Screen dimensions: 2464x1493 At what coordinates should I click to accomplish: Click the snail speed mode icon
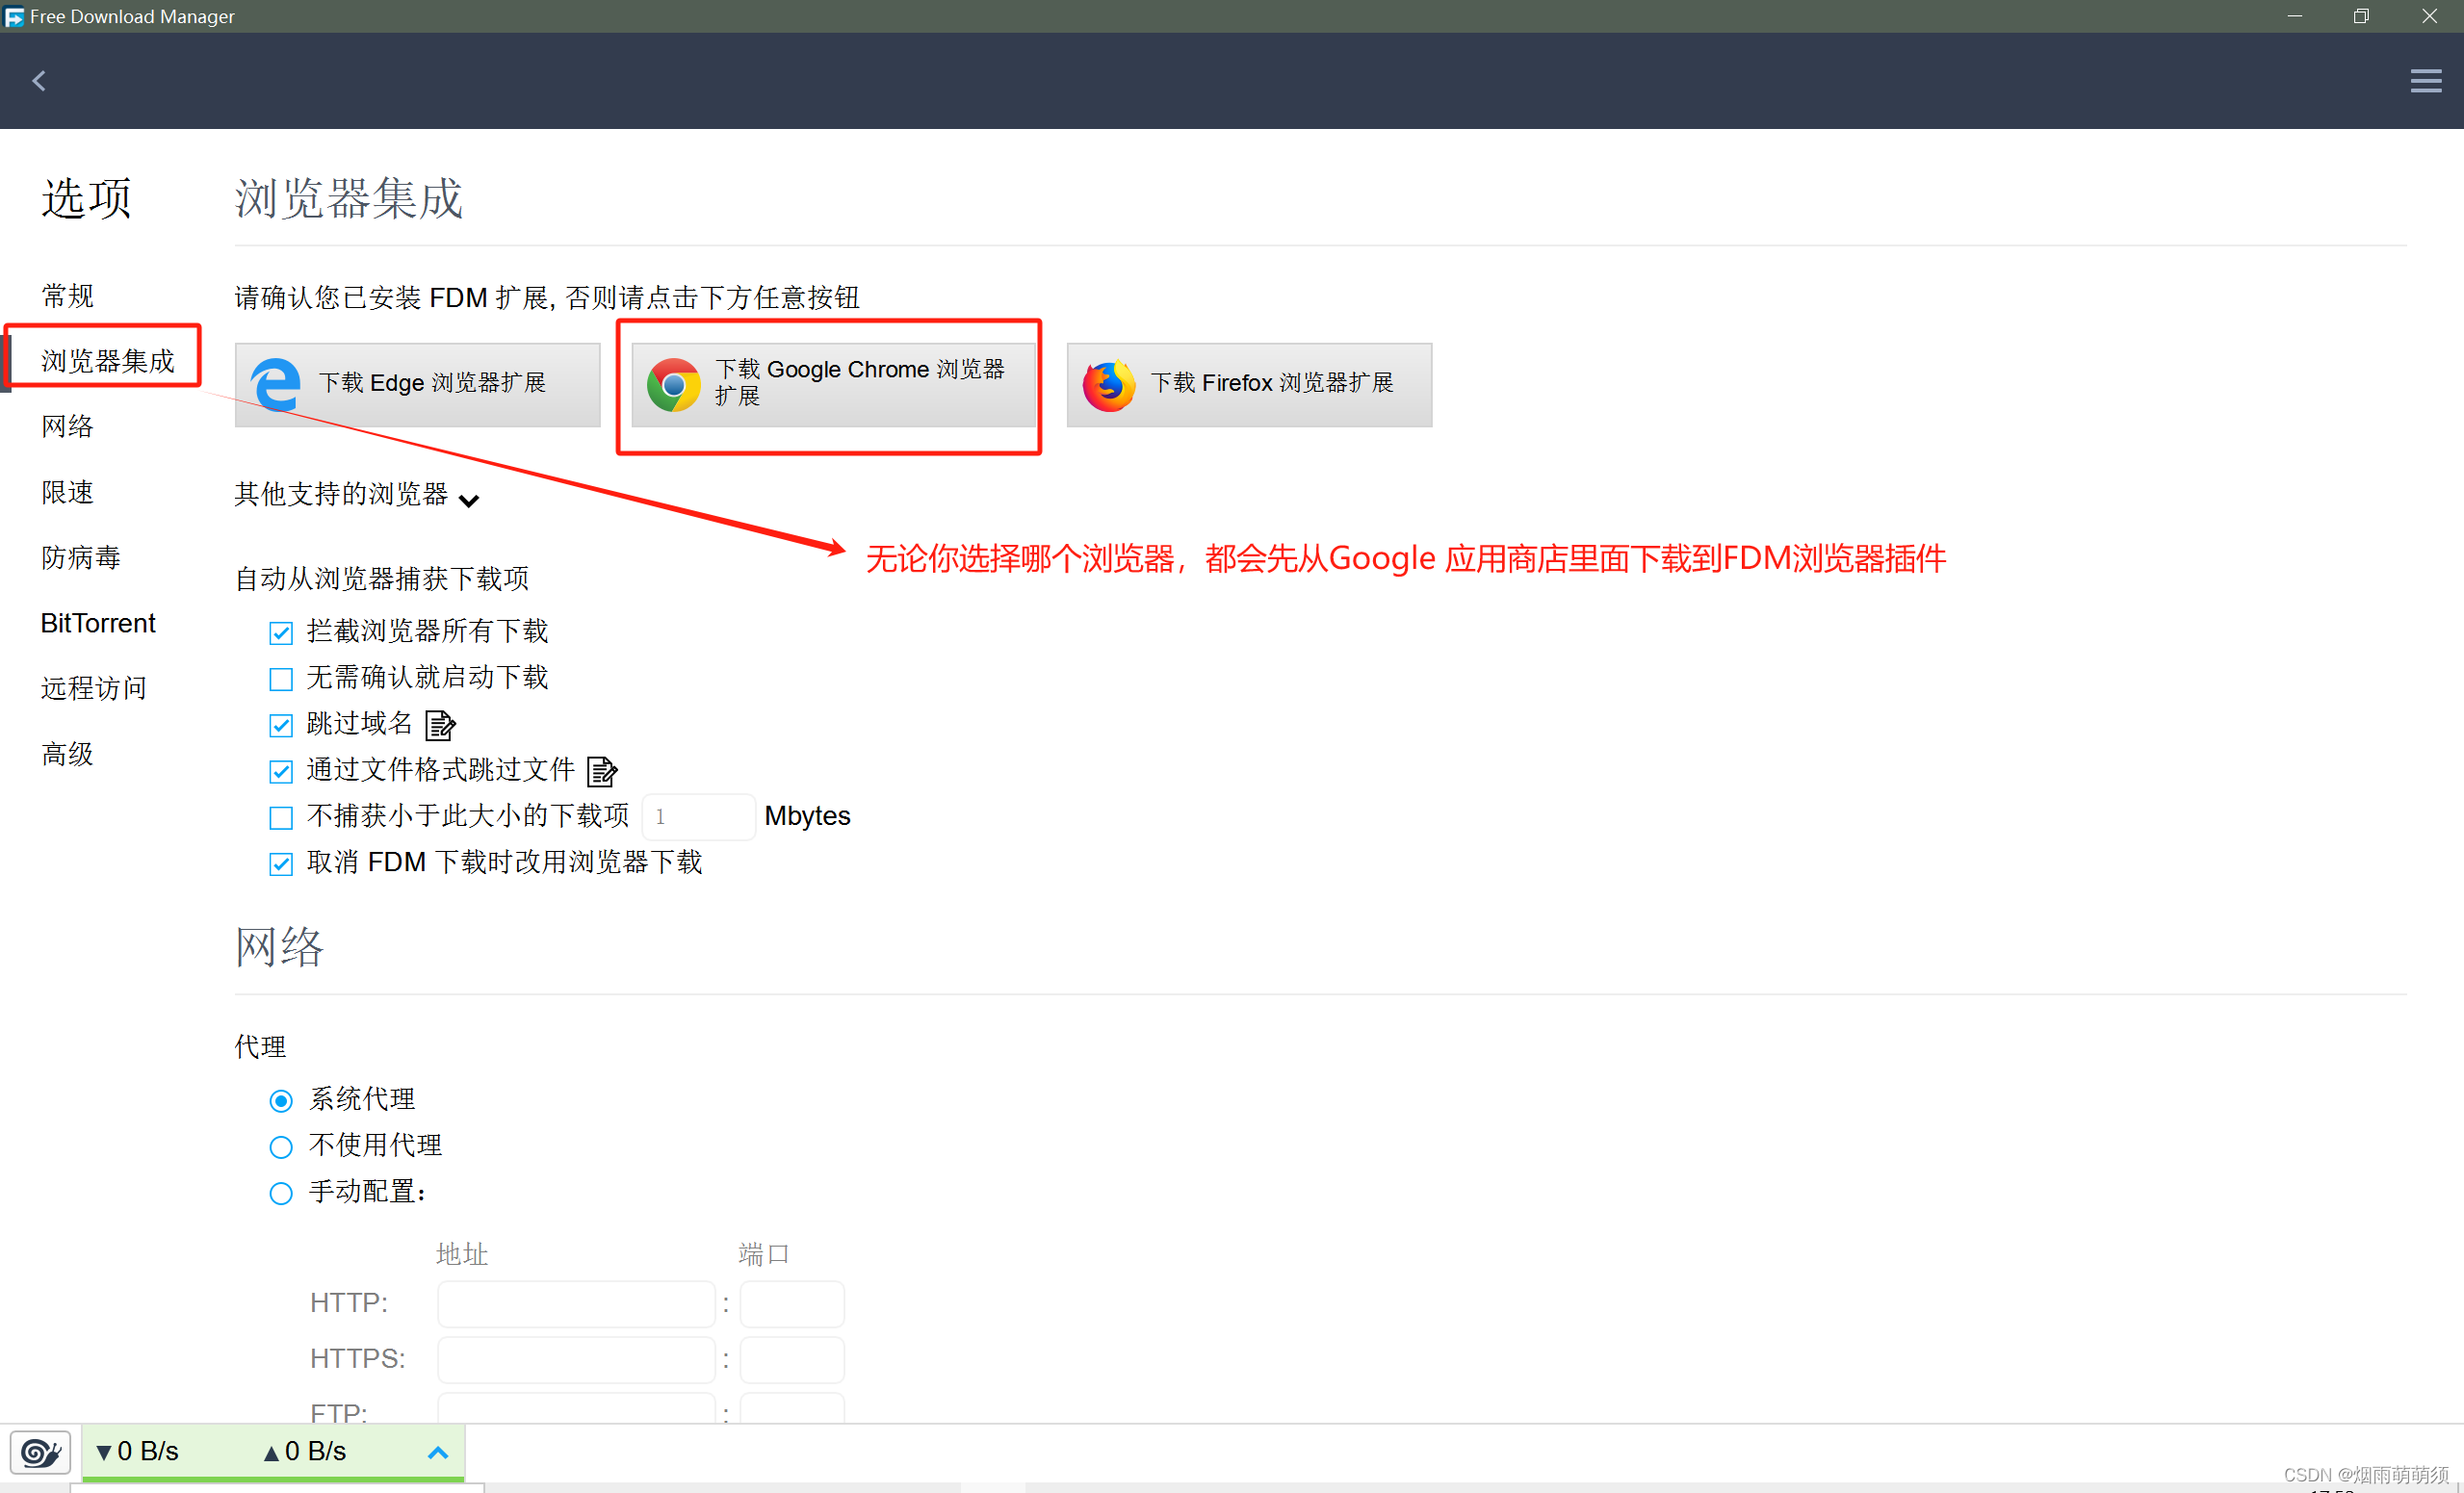(40, 1452)
